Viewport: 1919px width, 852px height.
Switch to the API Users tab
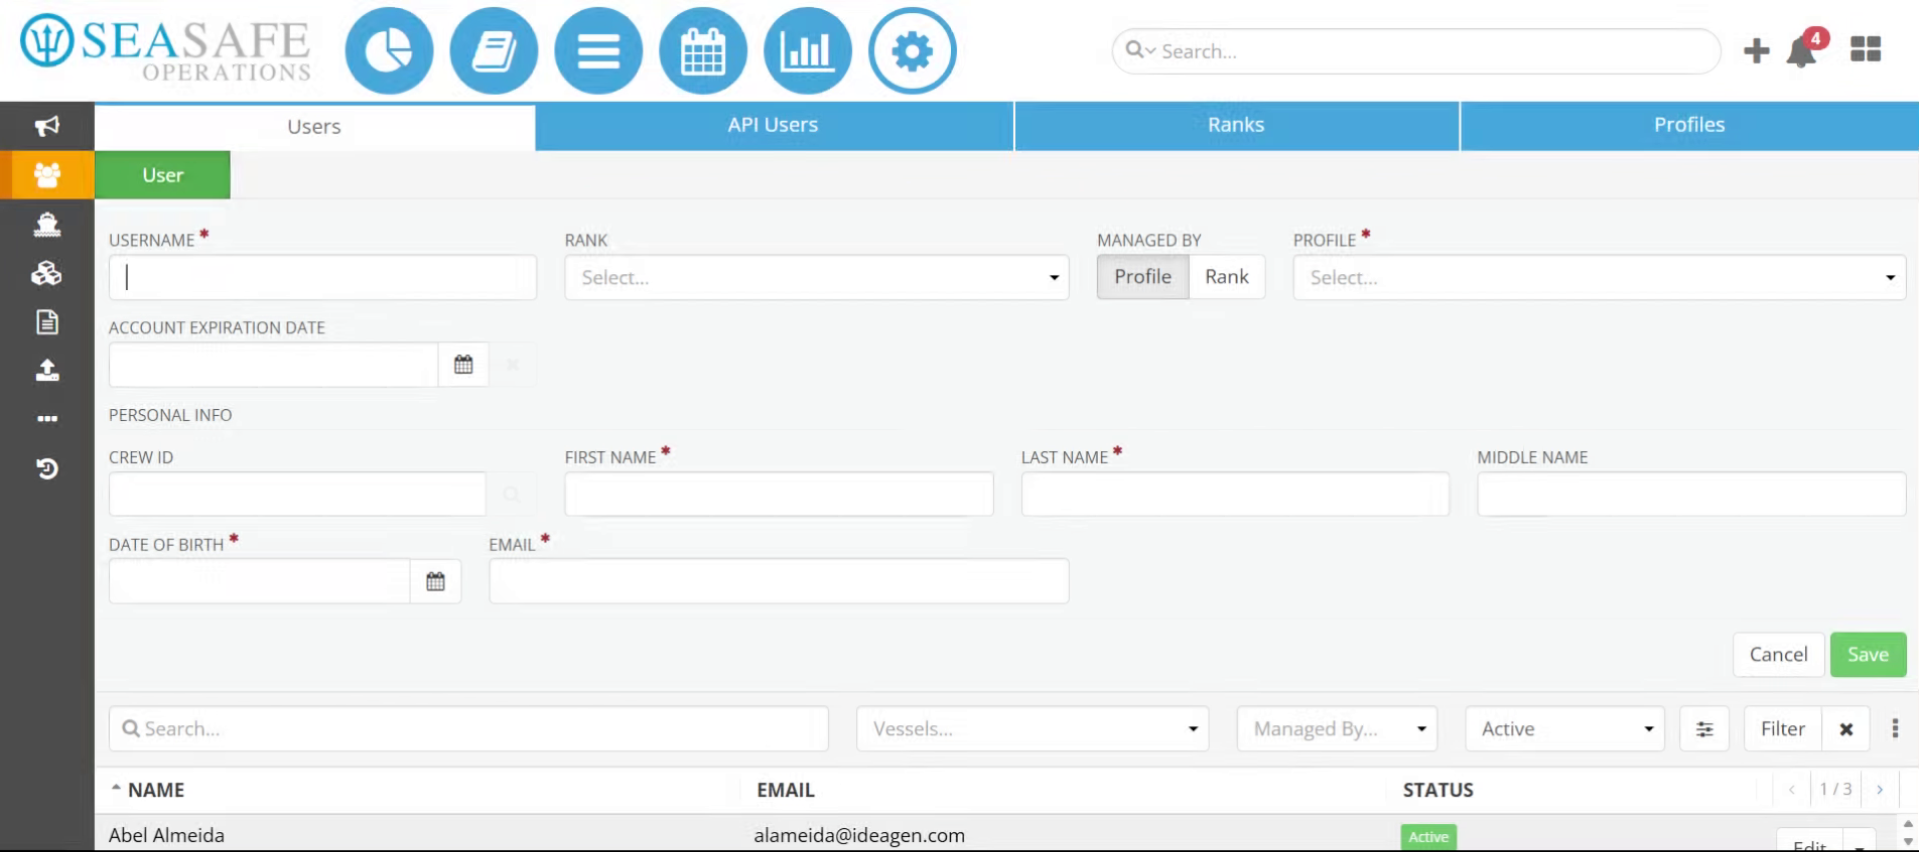coord(773,125)
